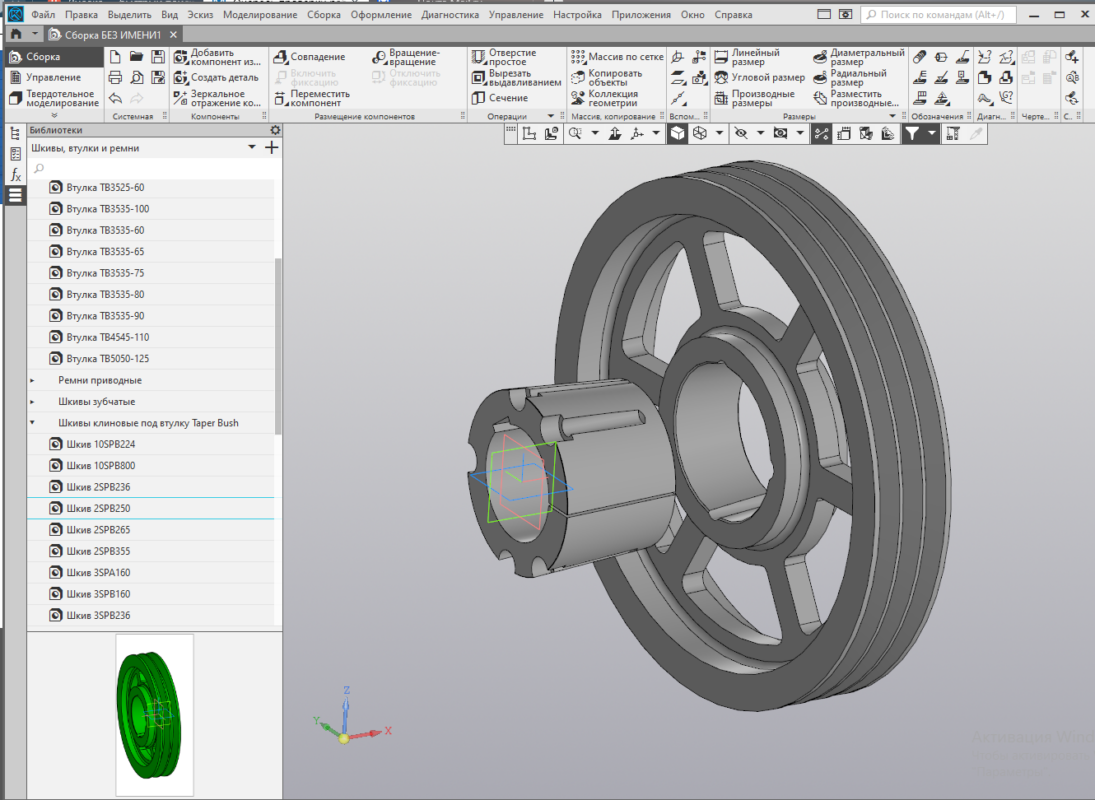Click the Add component (Добавить компонент) tool
1095x800 pixels.
pyautogui.click(x=217, y=57)
